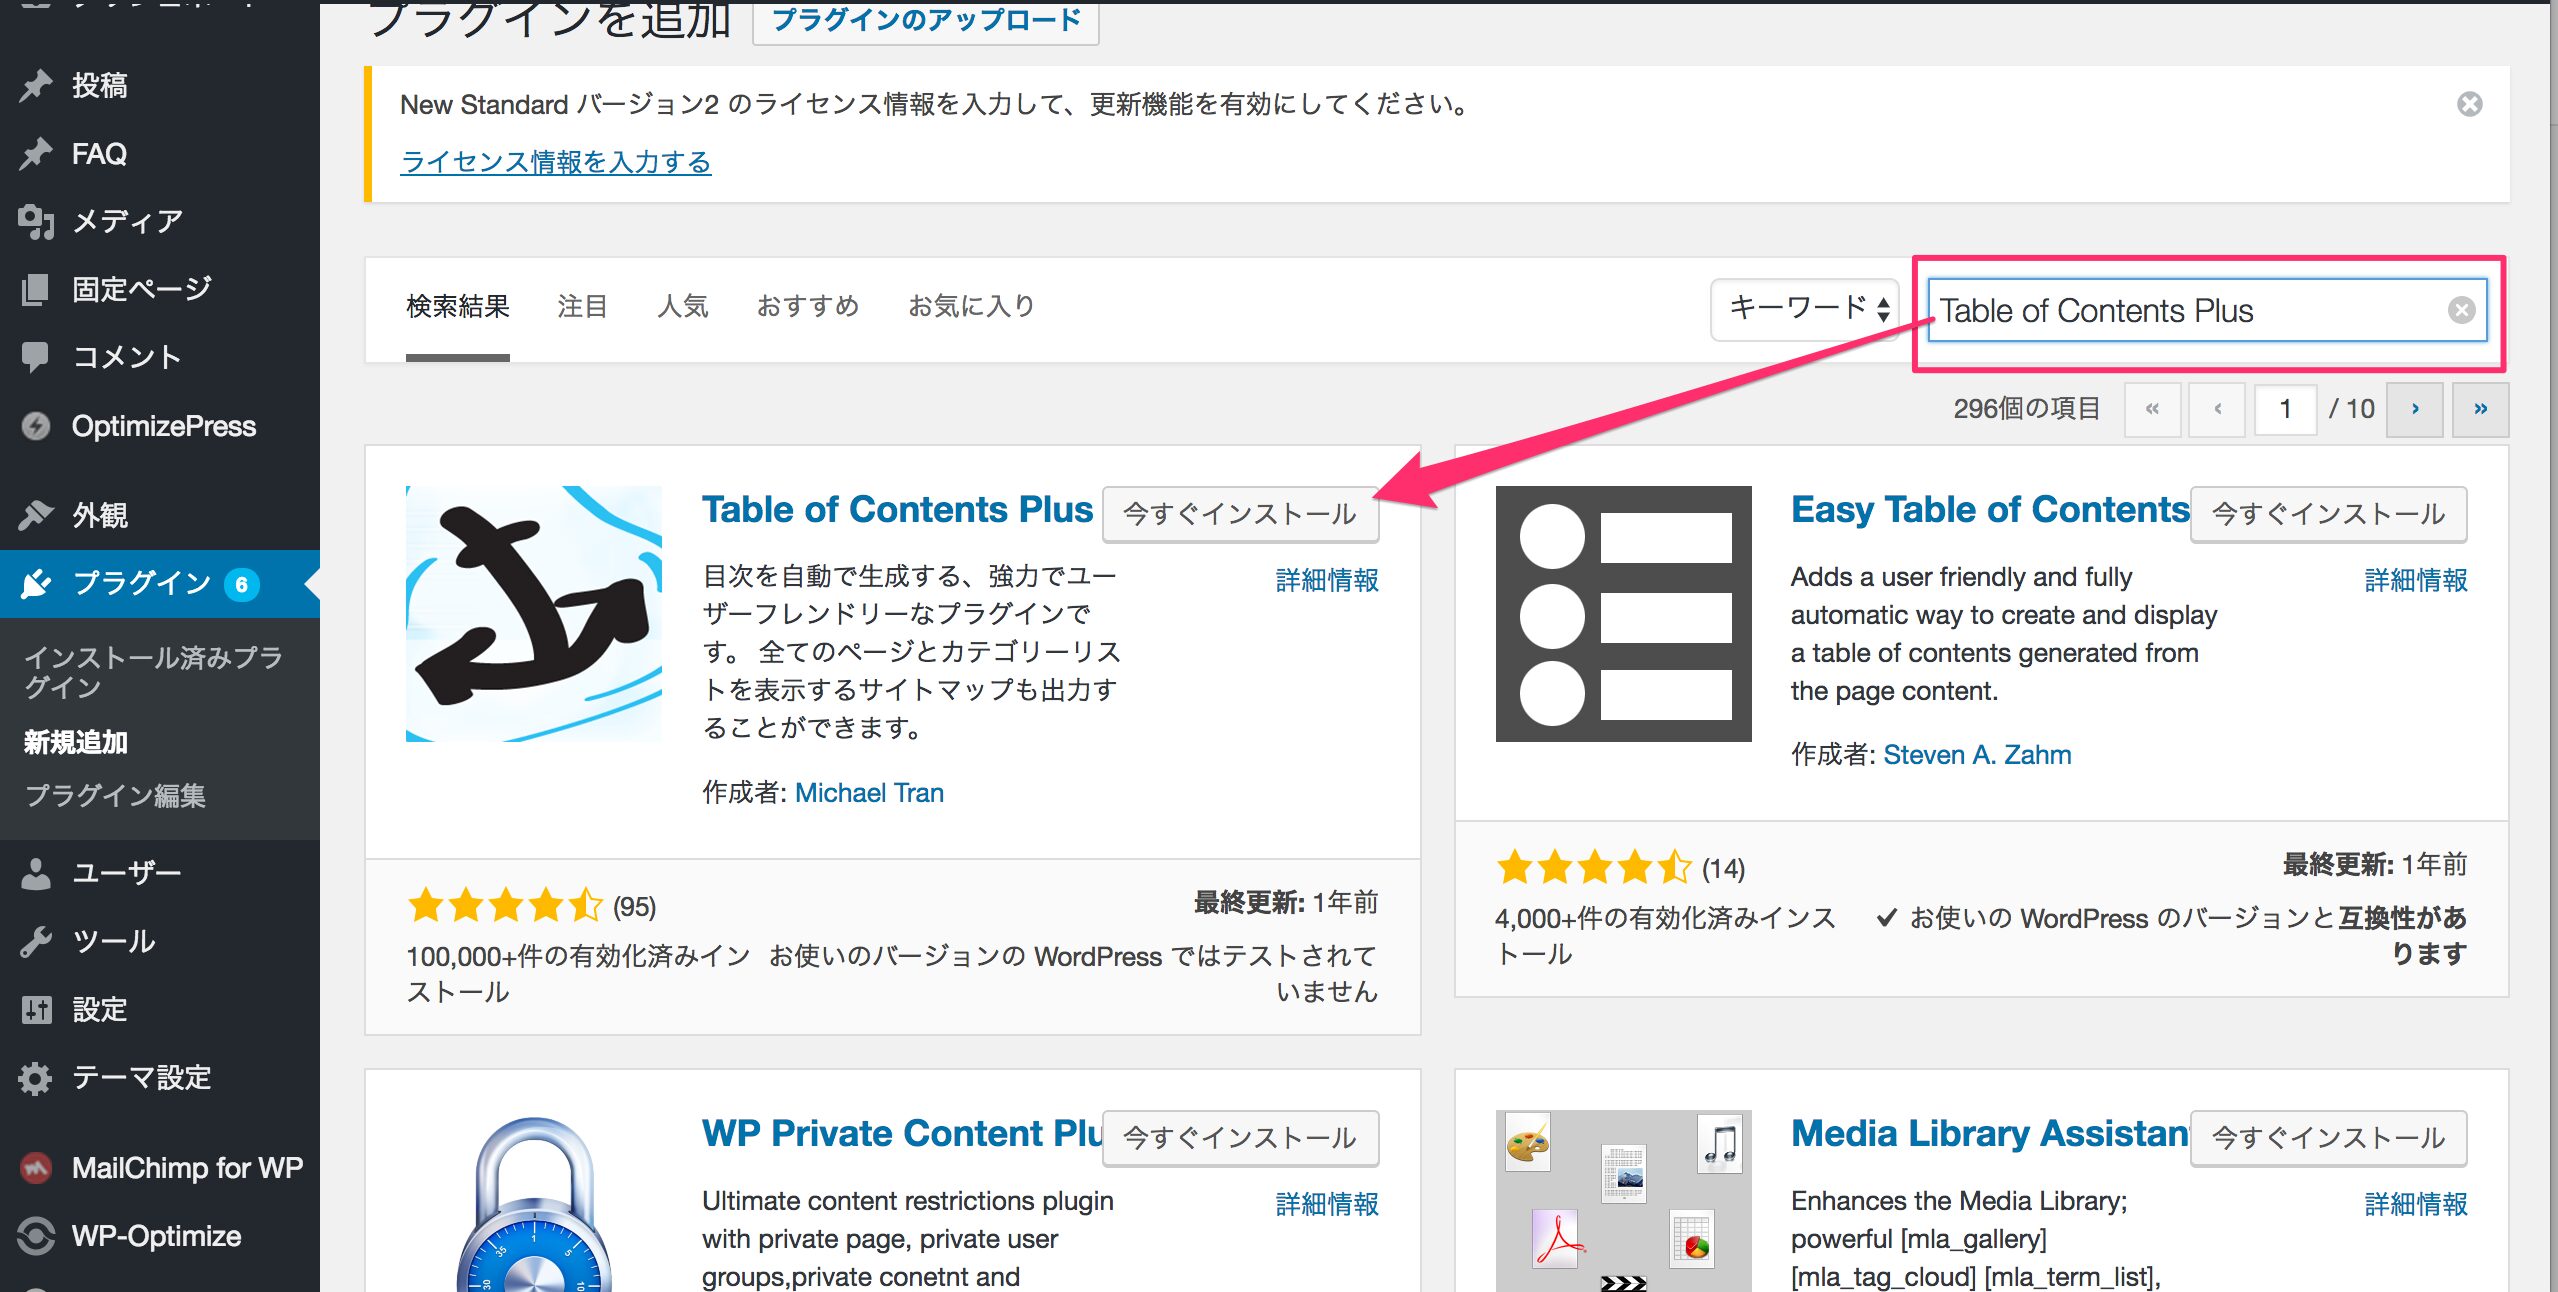Dismiss the New Standard license notice
This screenshot has width=2558, height=1292.
(x=2469, y=104)
